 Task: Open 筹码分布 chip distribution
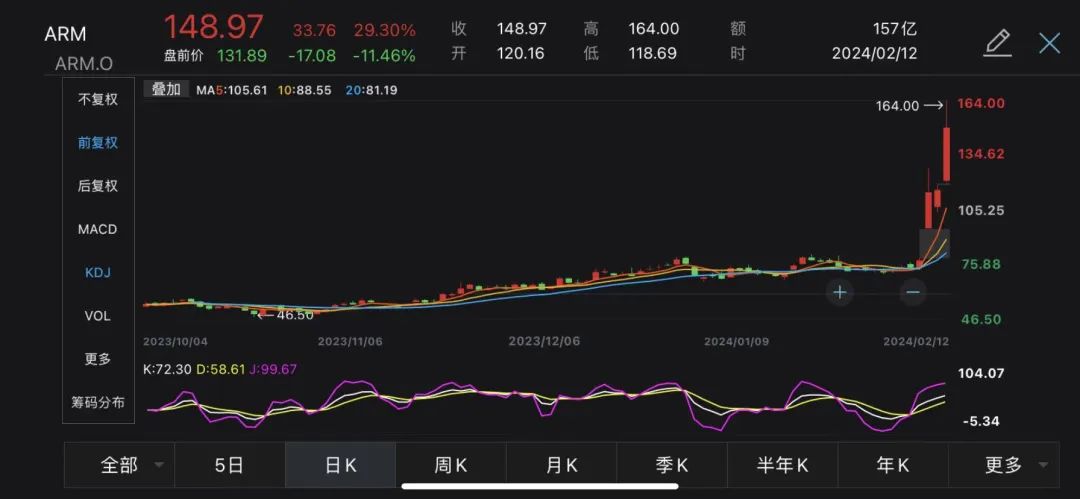[98, 402]
